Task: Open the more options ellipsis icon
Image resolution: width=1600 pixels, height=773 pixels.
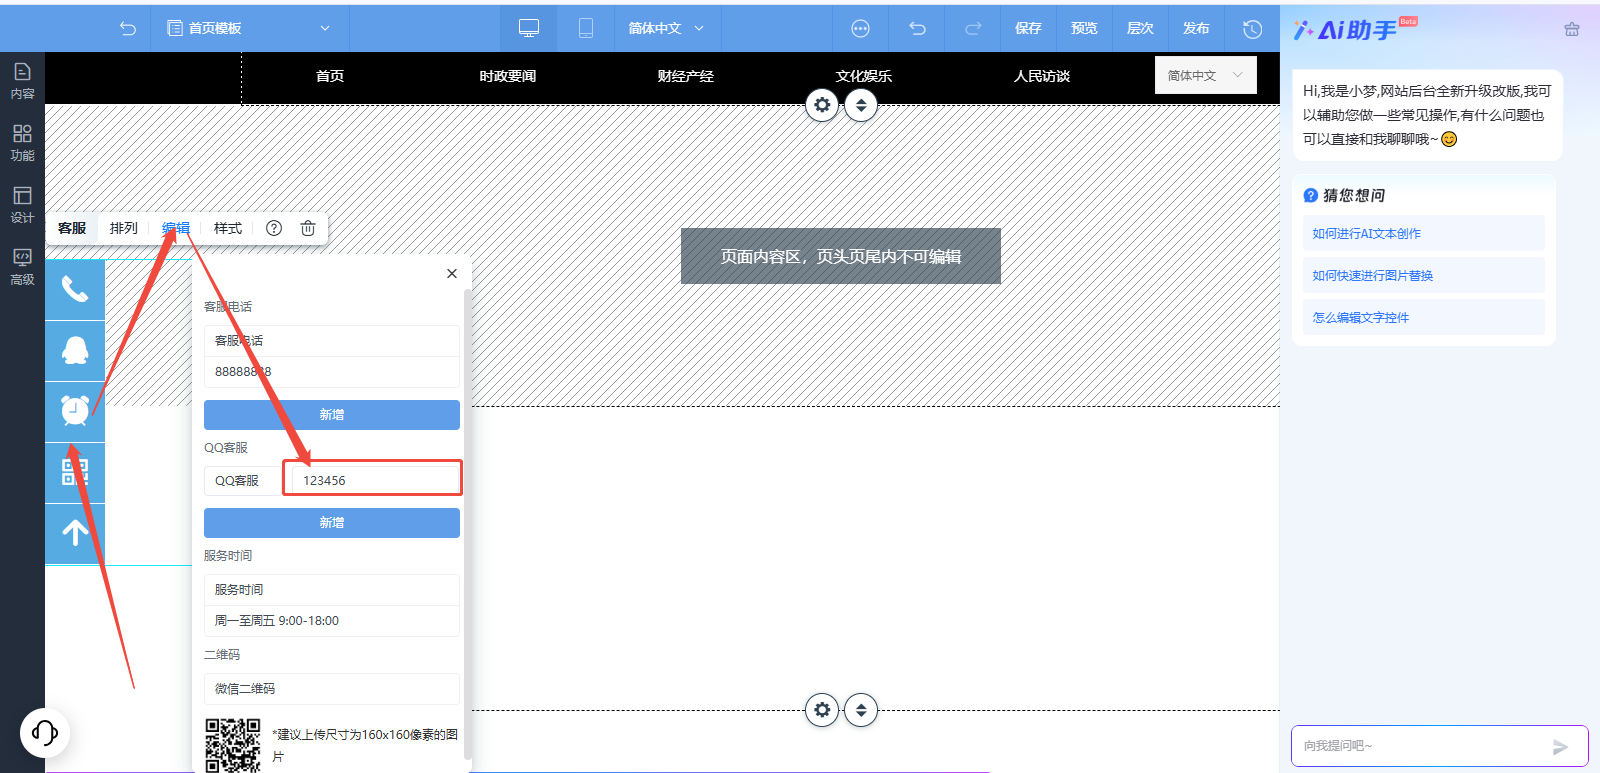Action: pos(860,28)
